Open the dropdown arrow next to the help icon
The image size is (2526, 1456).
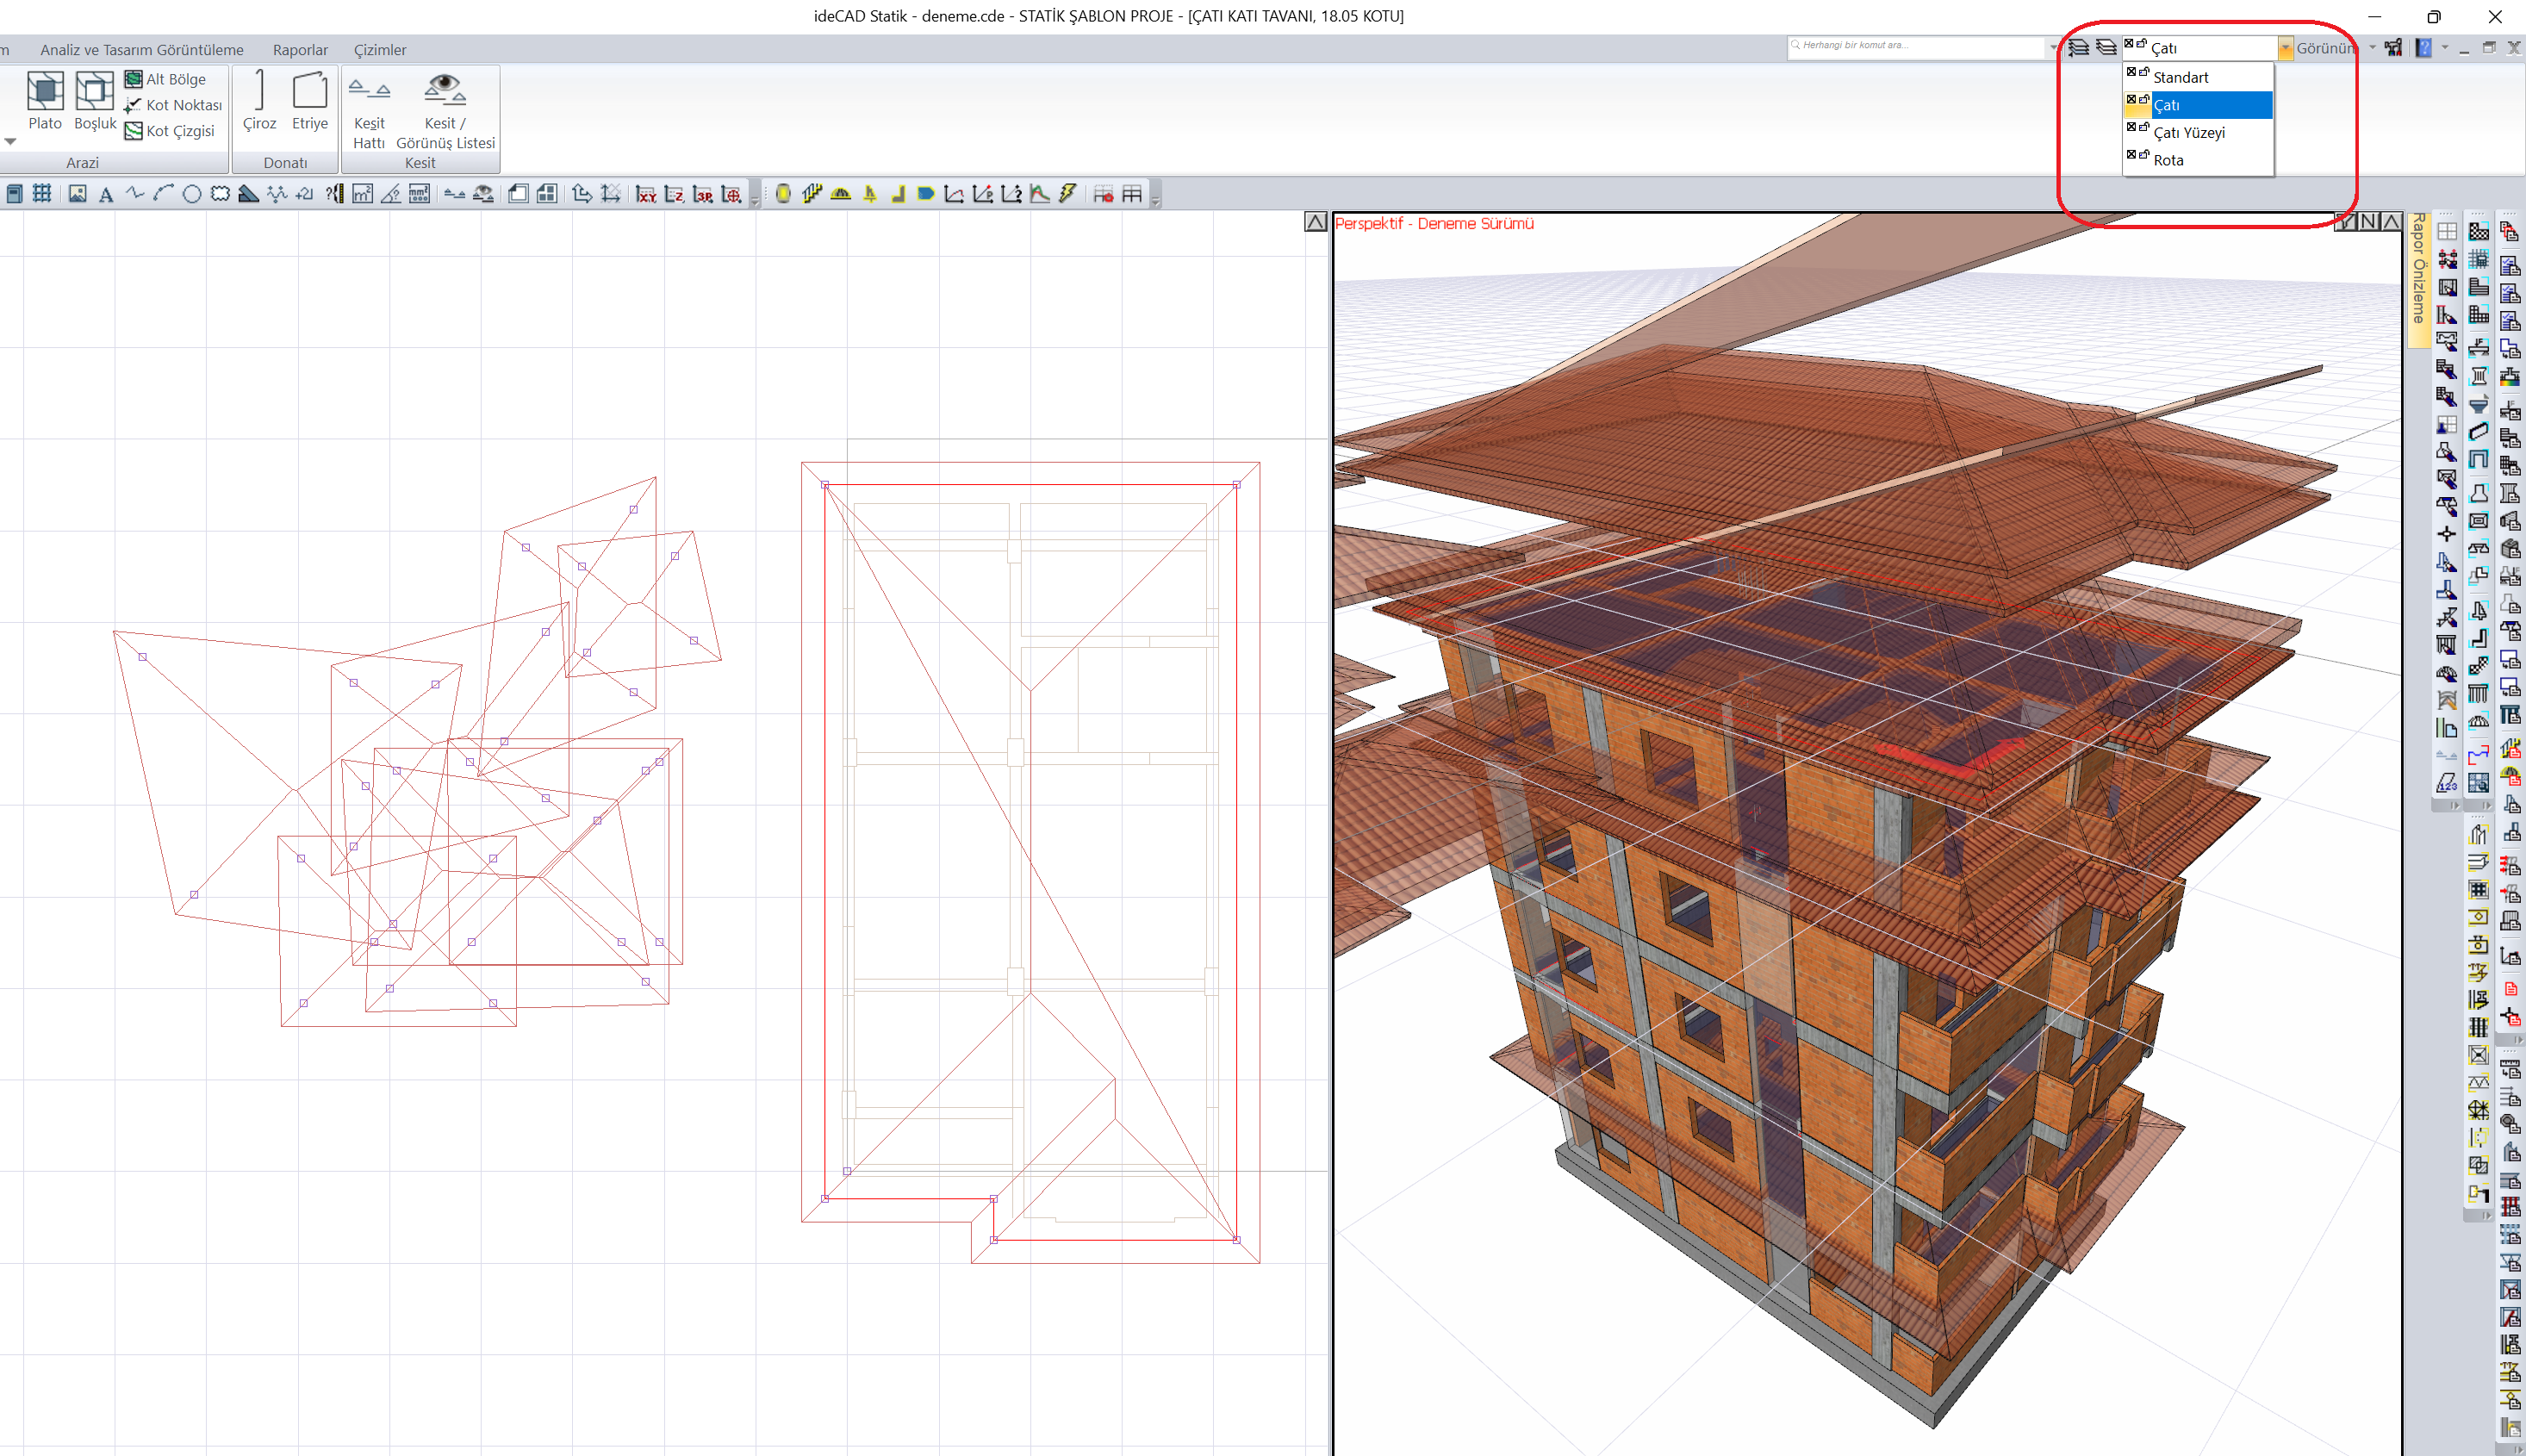[x=2444, y=47]
